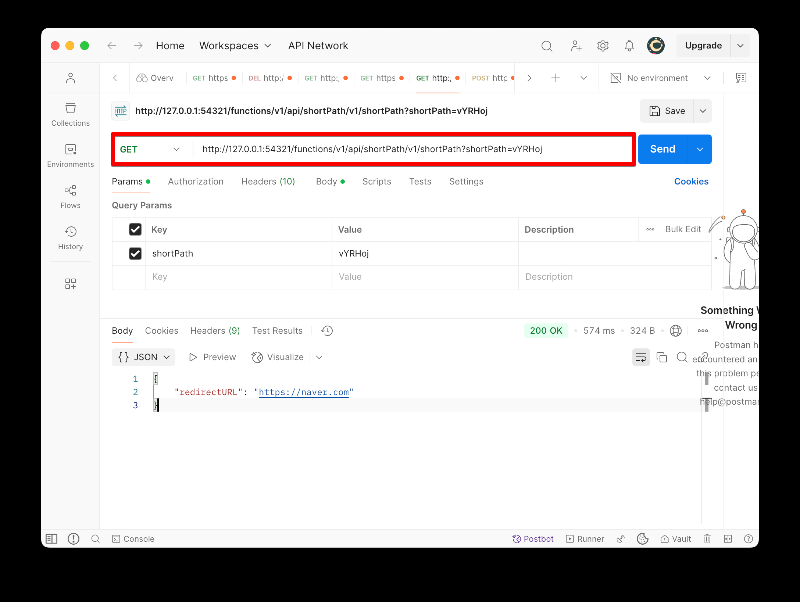Click the configure sidebar grid-plus icon
Screen dimensions: 800x602
[70, 284]
